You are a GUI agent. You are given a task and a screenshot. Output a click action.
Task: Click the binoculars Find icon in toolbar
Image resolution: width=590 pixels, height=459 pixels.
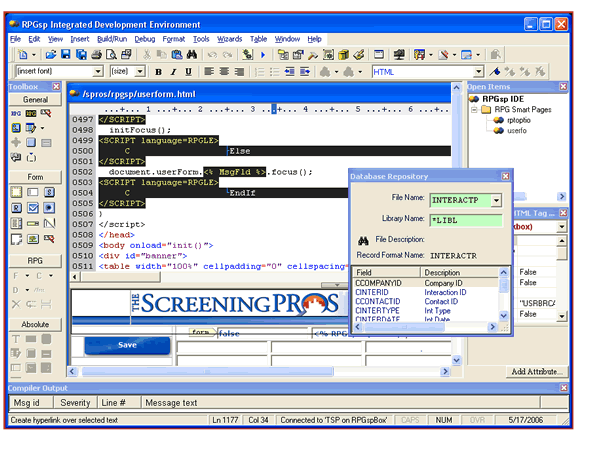[192, 55]
